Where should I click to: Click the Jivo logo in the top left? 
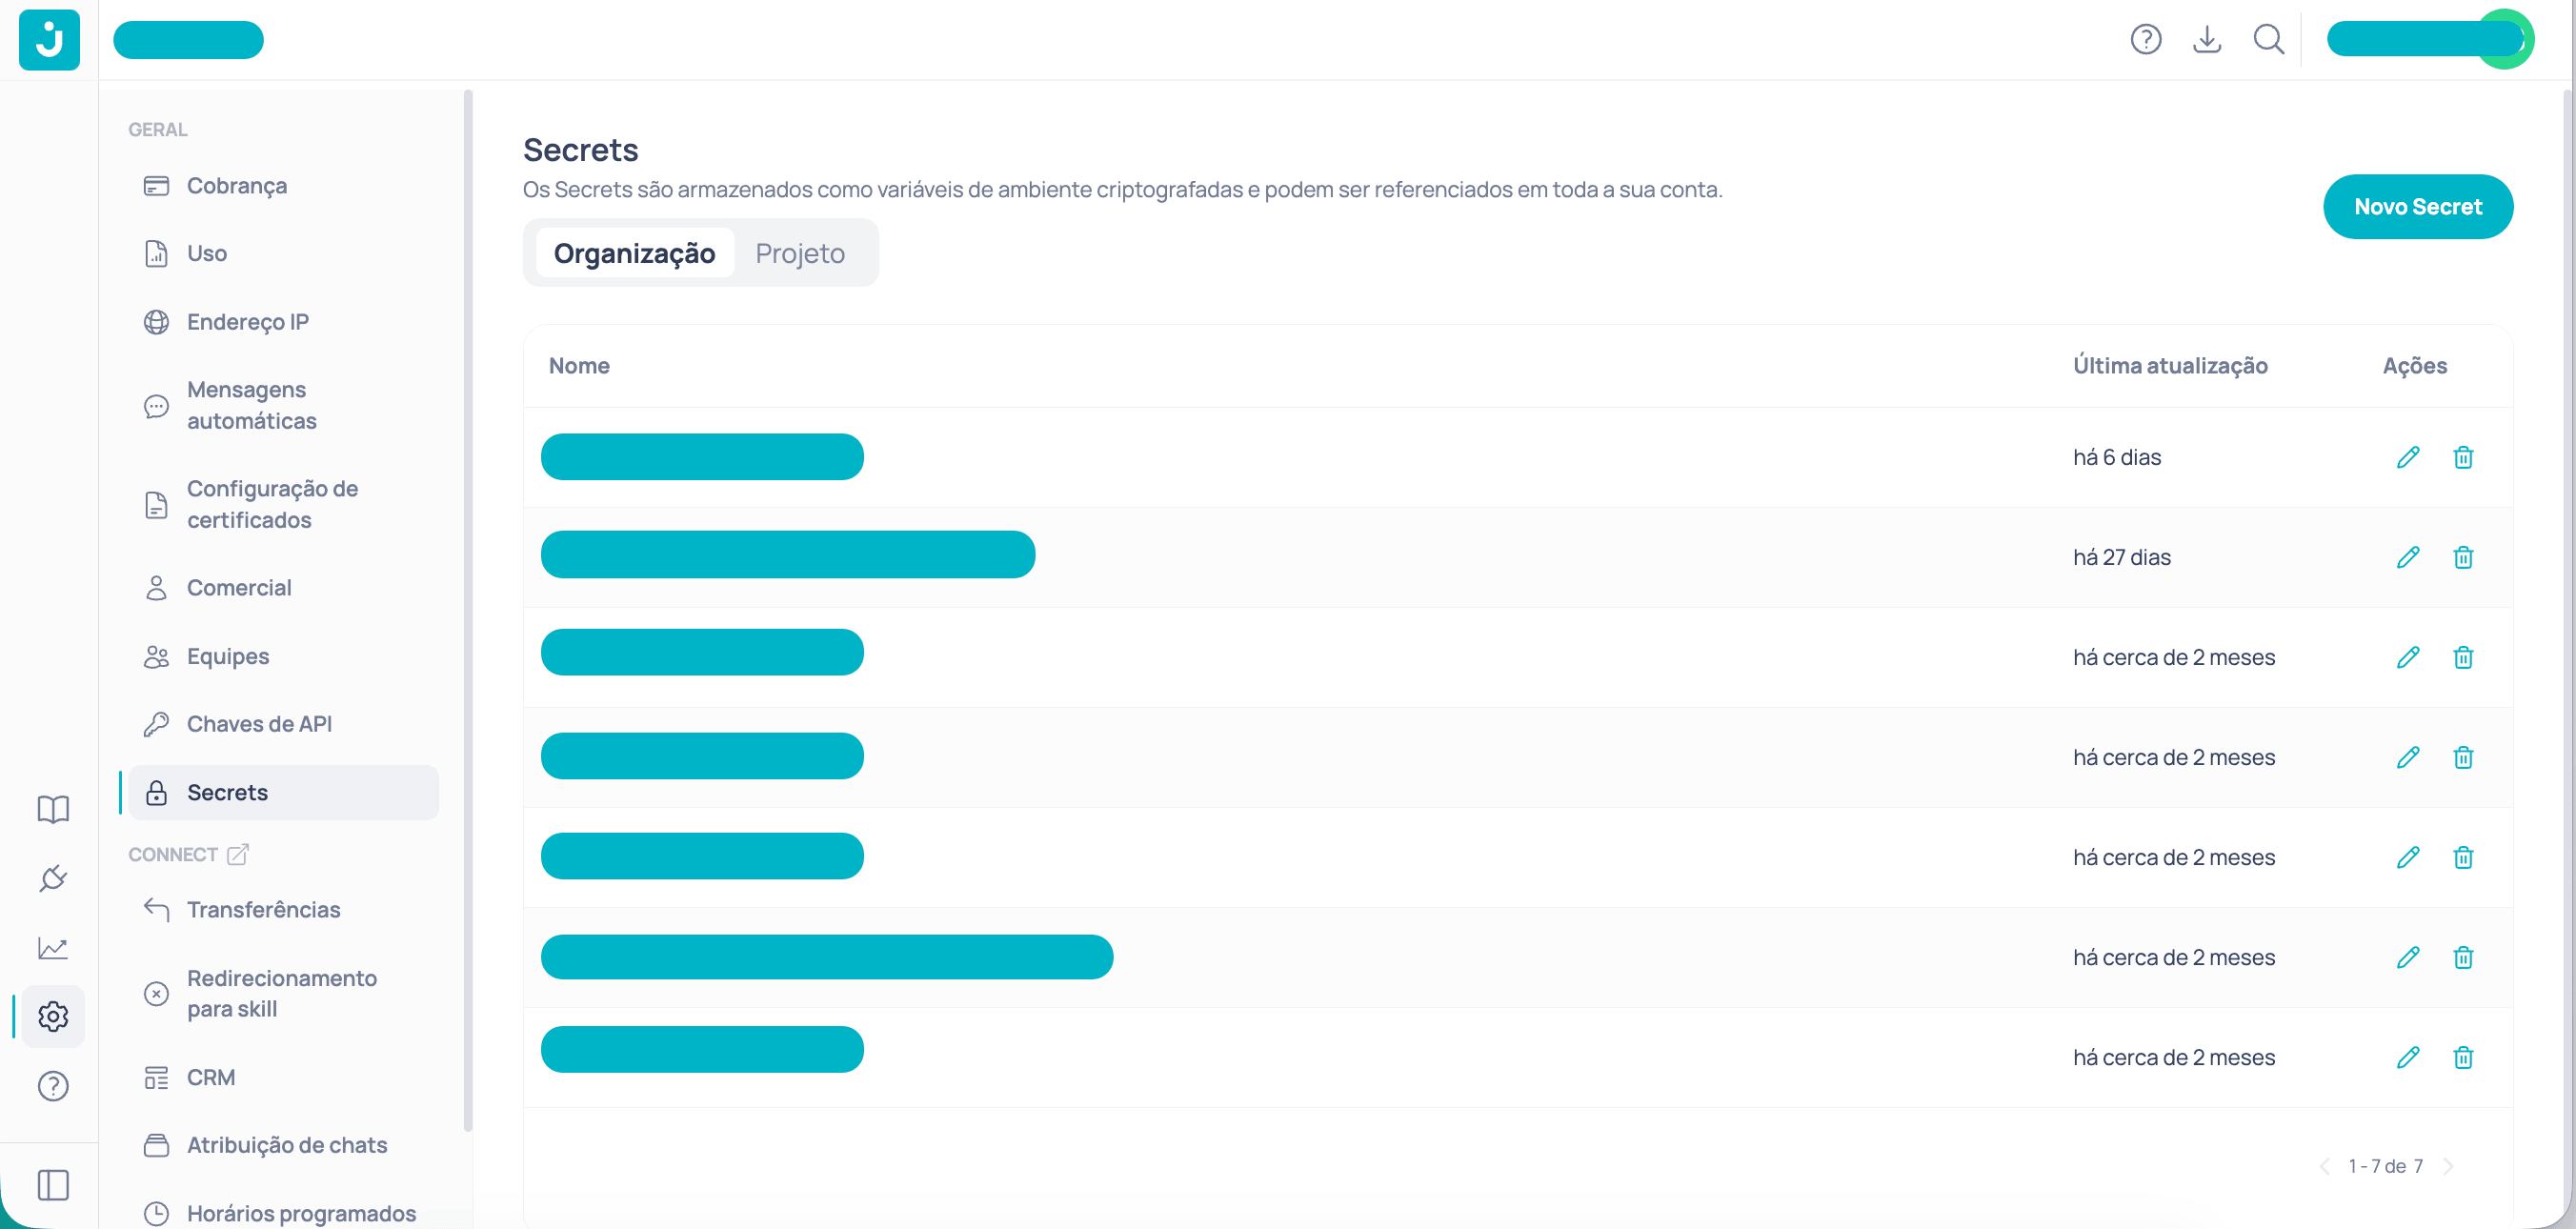click(48, 40)
